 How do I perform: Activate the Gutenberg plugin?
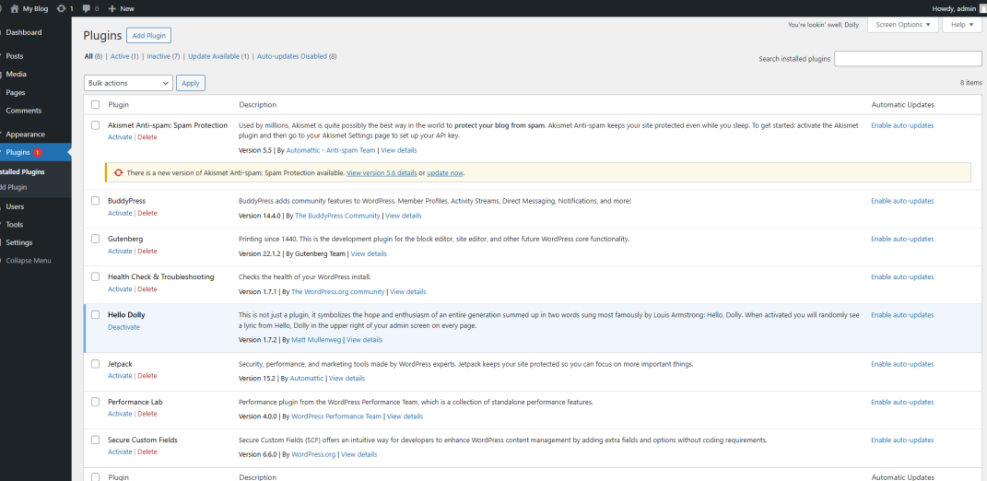[120, 251]
